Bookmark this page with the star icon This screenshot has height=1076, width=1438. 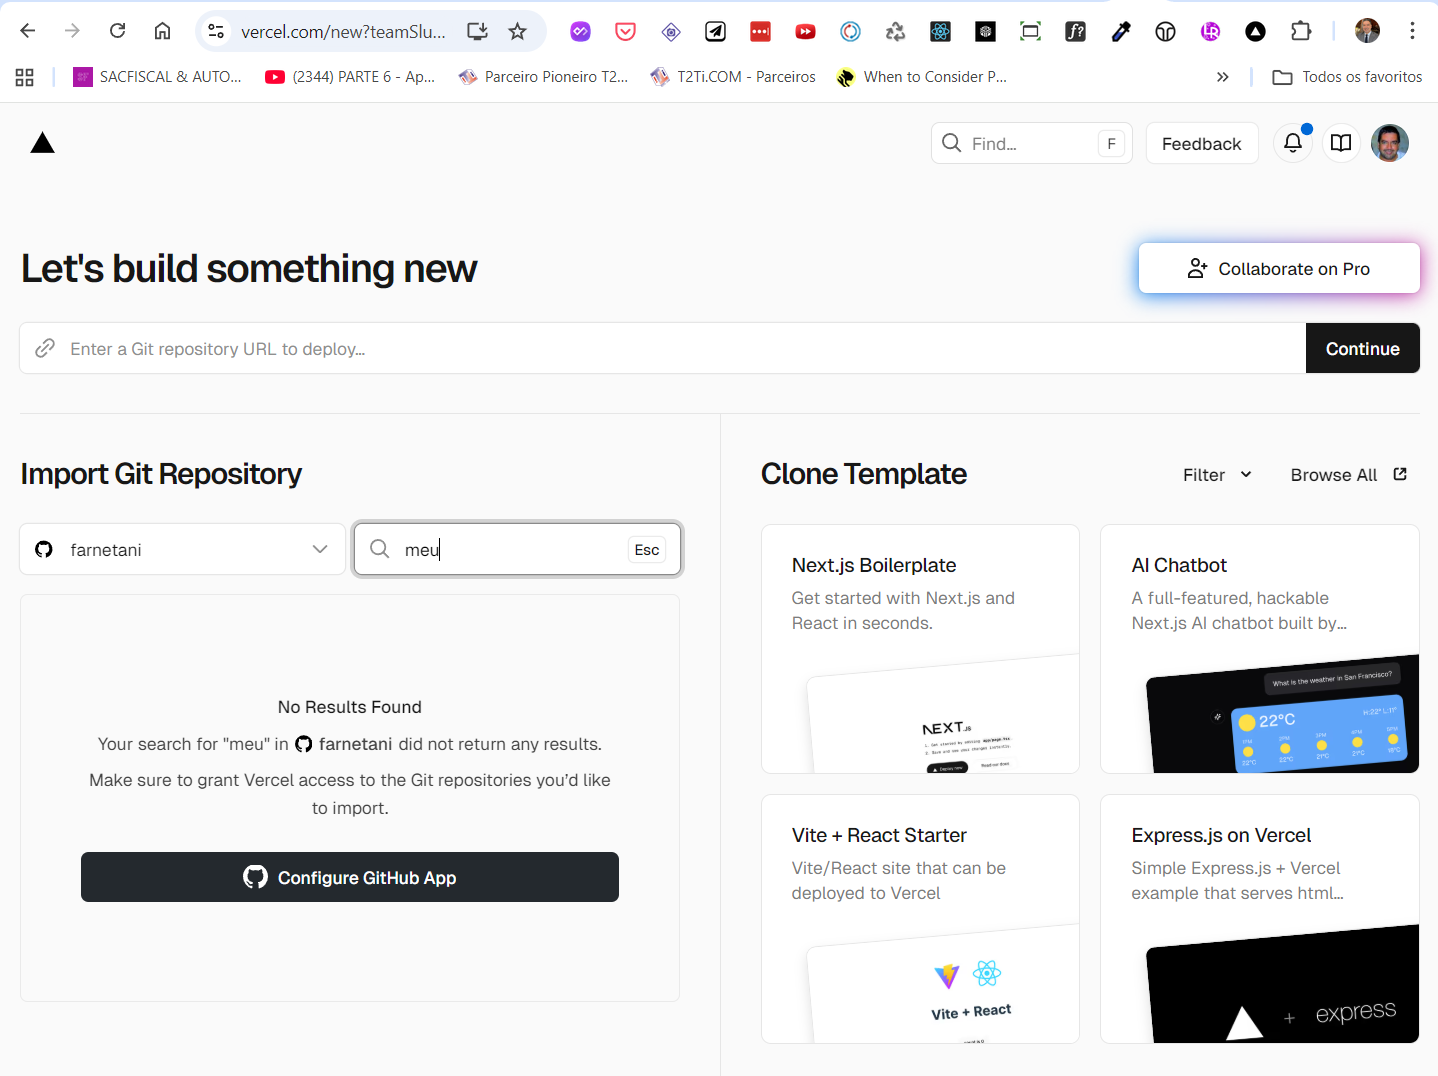[517, 32]
